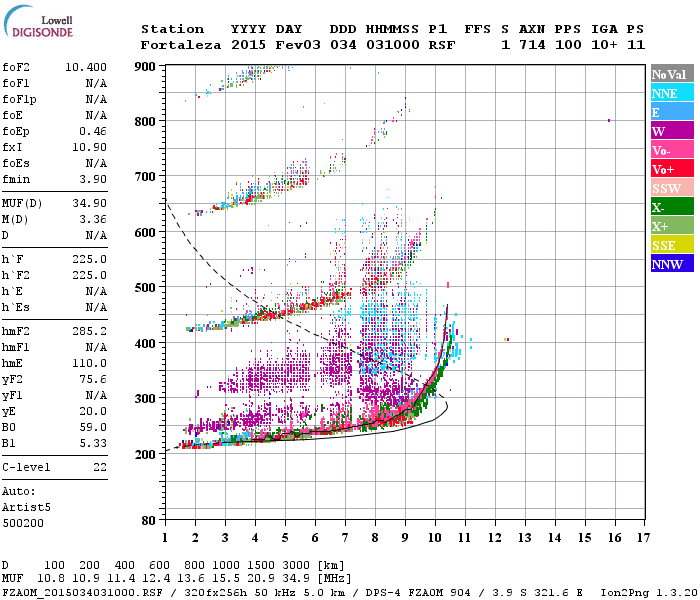This screenshot has height=600, width=700.
Task: Click the 10 MHz frequency axis label
Action: pos(435,538)
